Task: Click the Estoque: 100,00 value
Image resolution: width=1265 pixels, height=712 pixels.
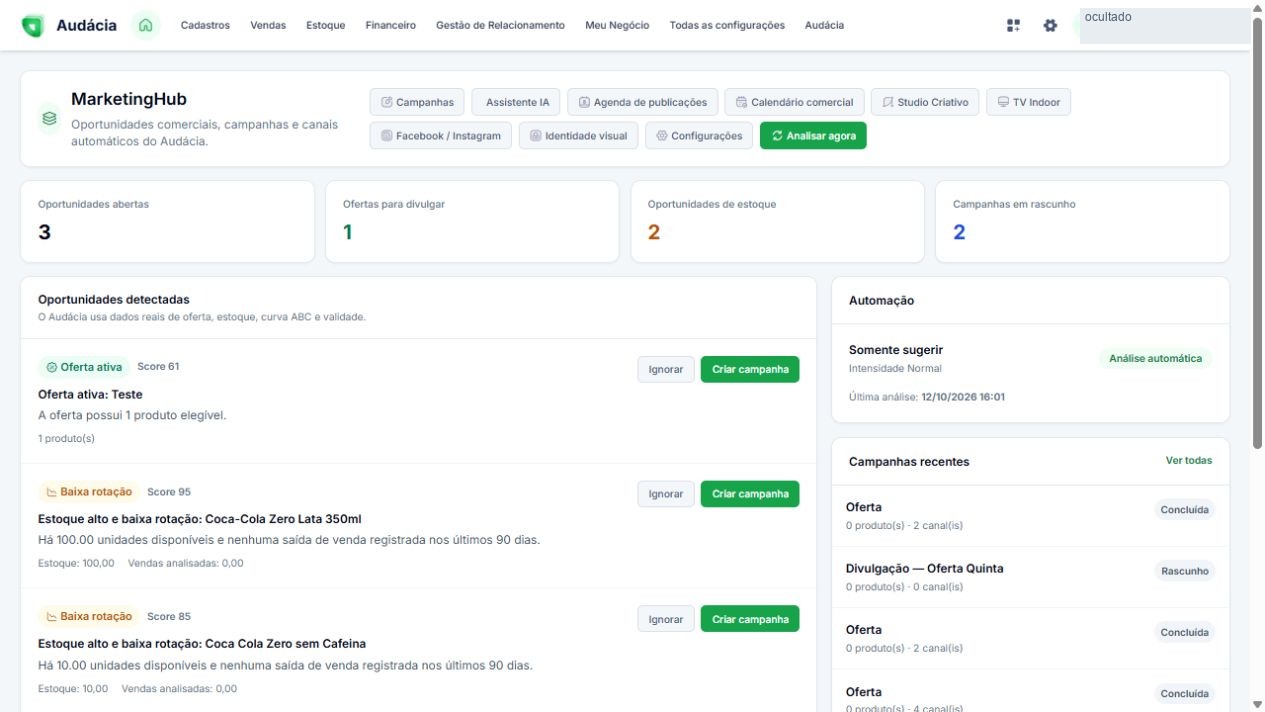Action: pos(76,563)
